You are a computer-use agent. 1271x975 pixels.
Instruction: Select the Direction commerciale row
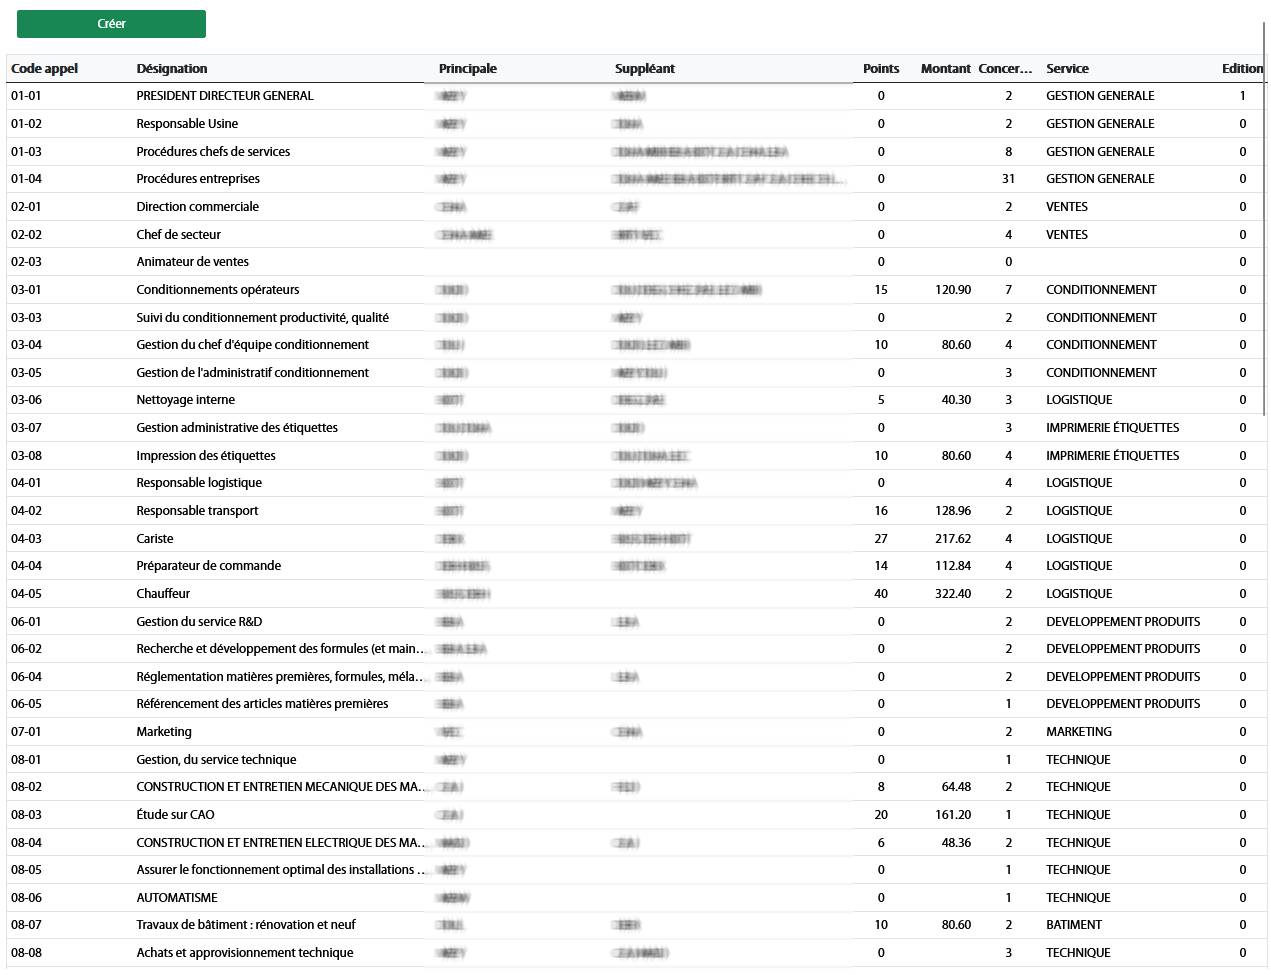pos(636,207)
